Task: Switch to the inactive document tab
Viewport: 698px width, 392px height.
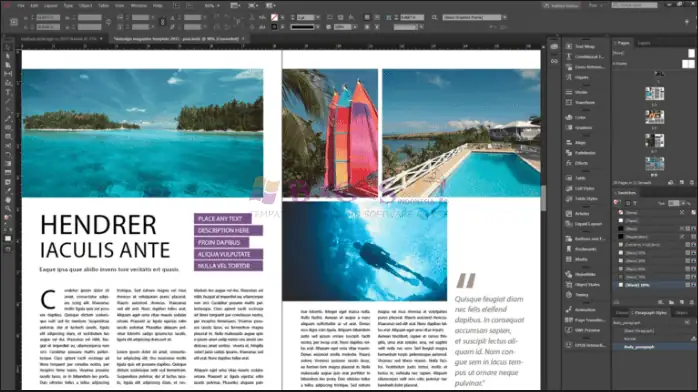Action: [x=61, y=39]
